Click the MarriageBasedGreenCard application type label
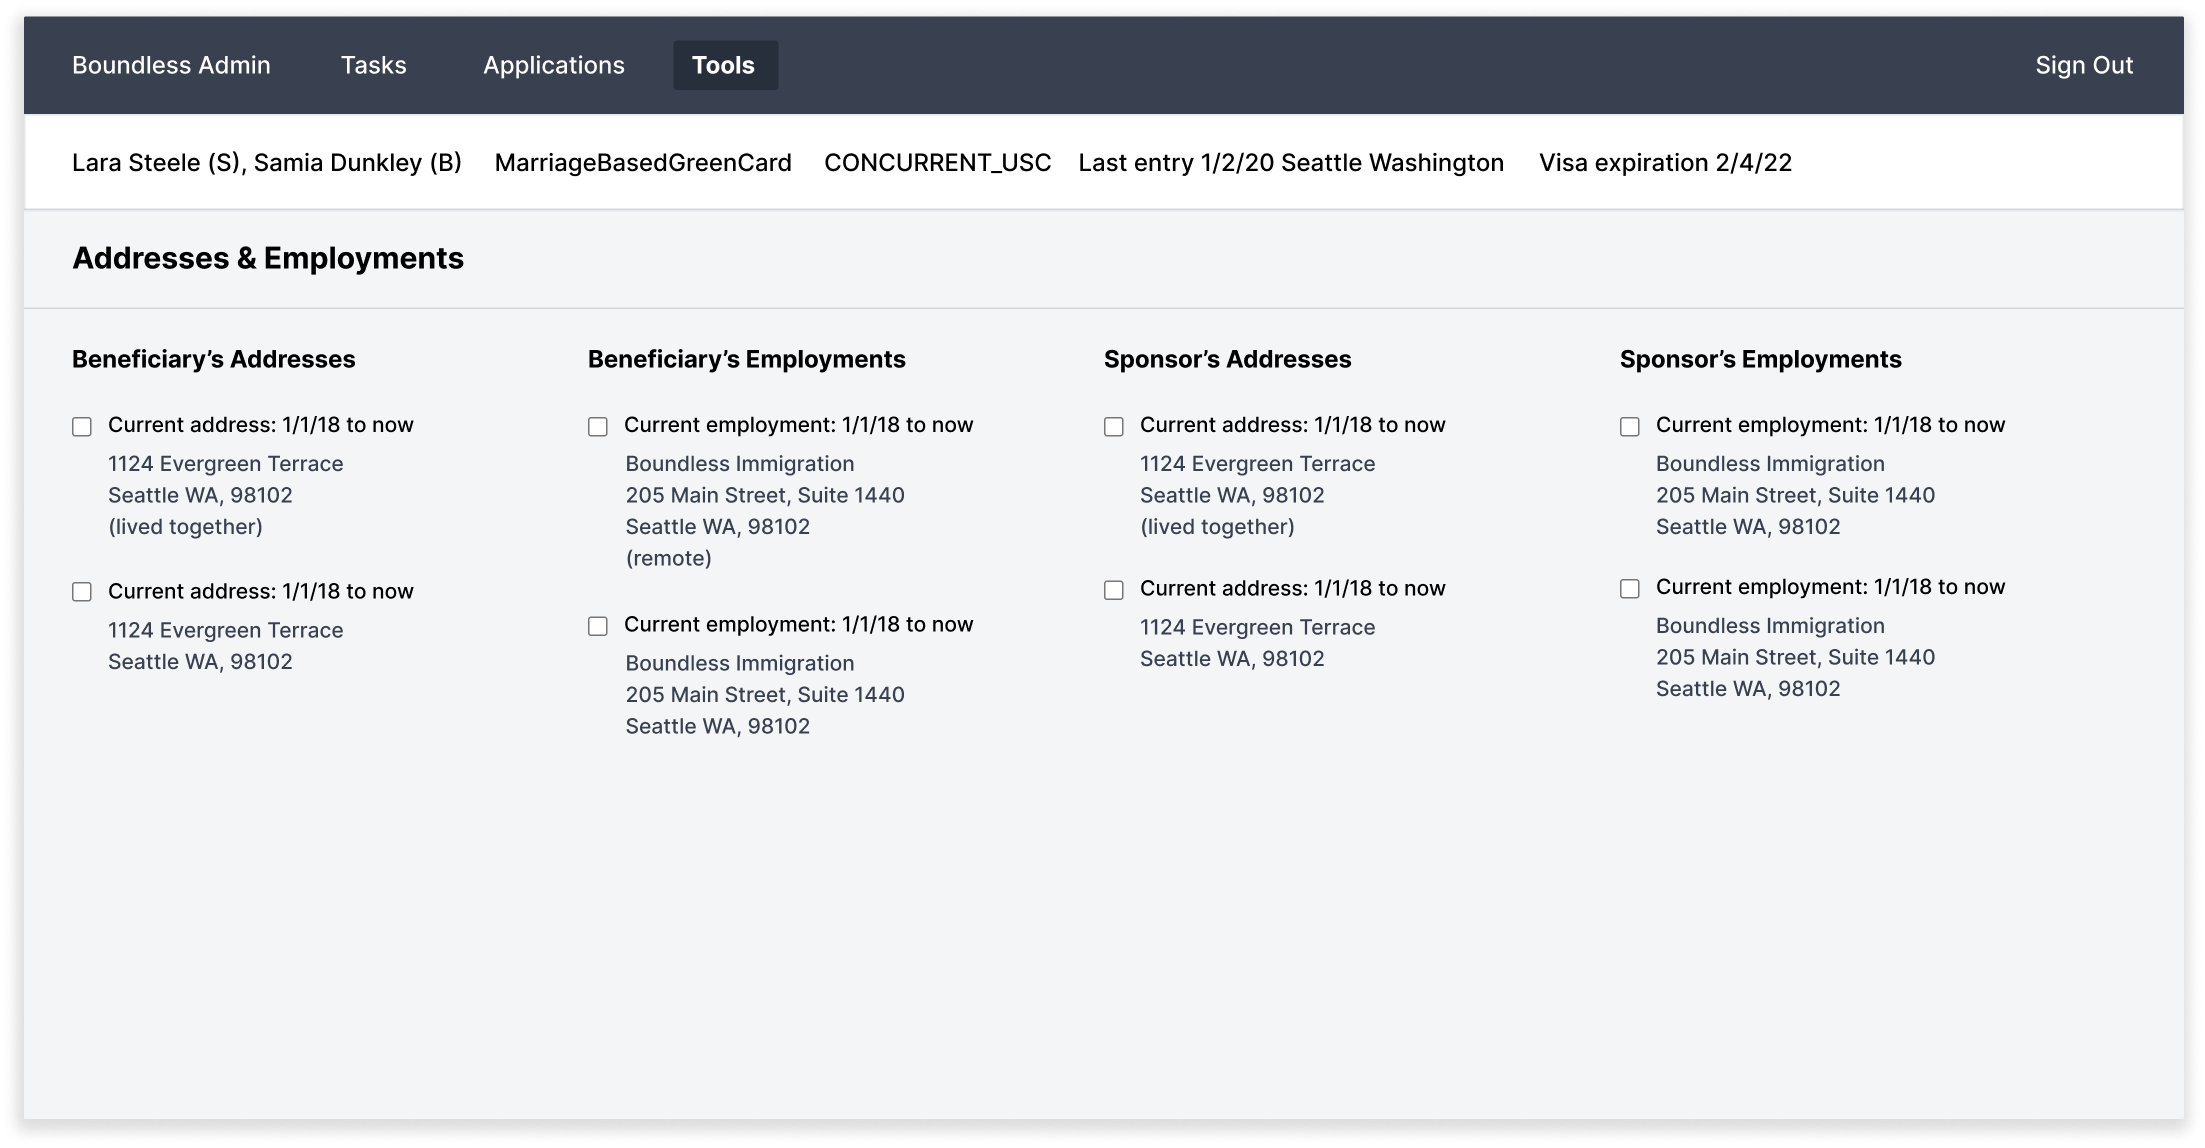This screenshot has height=1148, width=2205. [x=643, y=162]
